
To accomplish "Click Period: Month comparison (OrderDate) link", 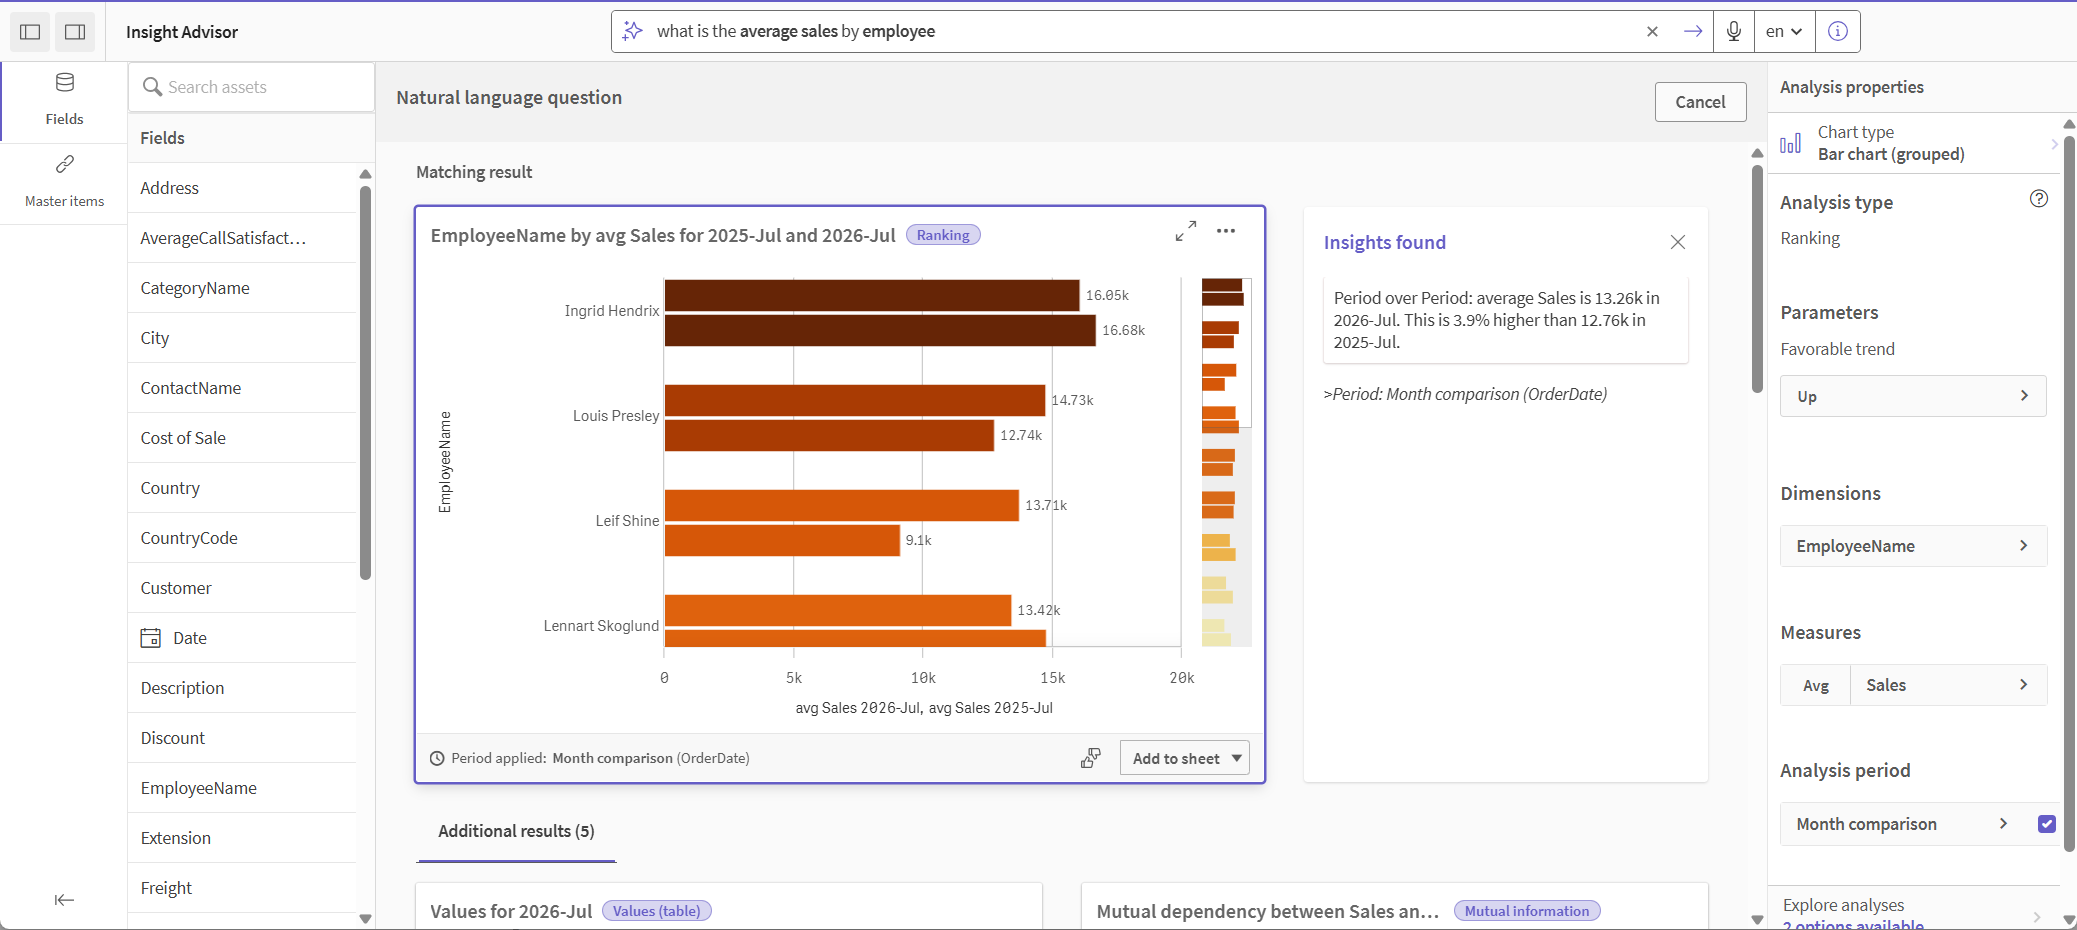I will click(x=1465, y=394).
